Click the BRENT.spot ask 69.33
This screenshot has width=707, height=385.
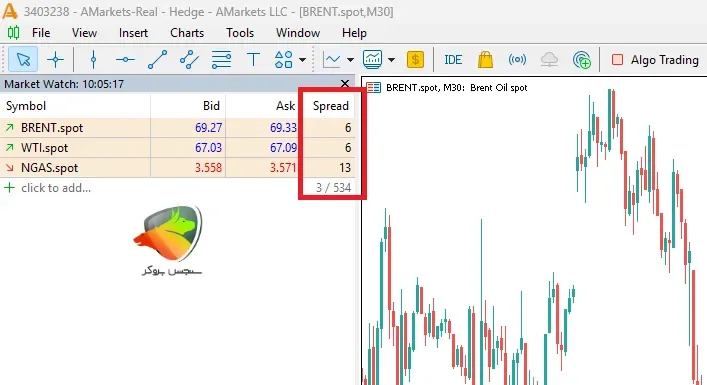tap(283, 128)
